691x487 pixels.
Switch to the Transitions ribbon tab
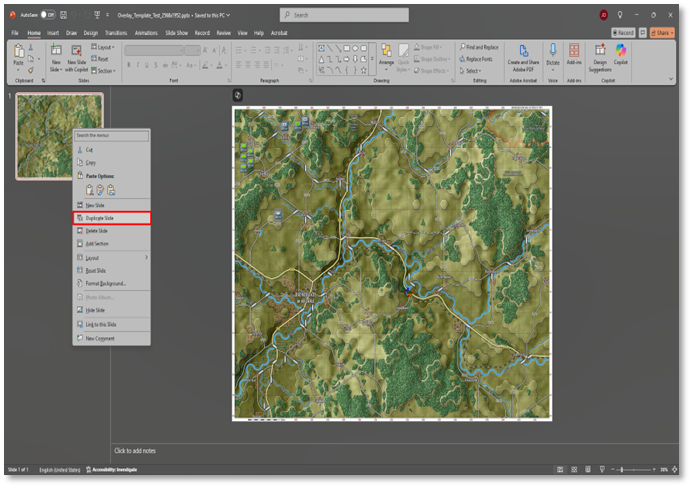[x=116, y=32]
